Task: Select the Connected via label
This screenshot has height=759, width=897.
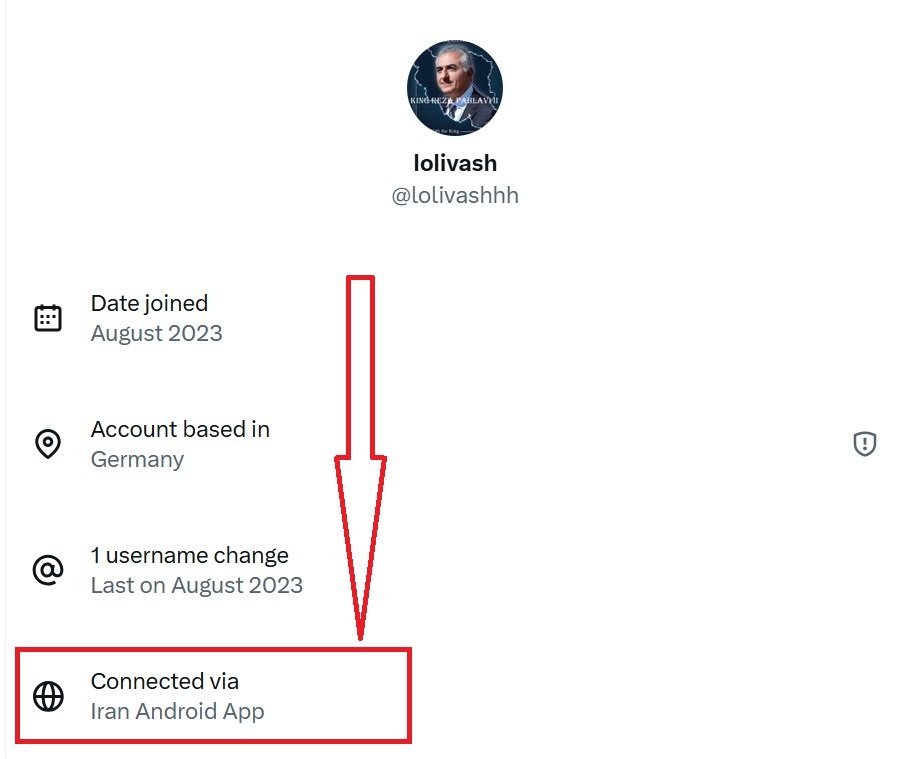Action: tap(165, 681)
